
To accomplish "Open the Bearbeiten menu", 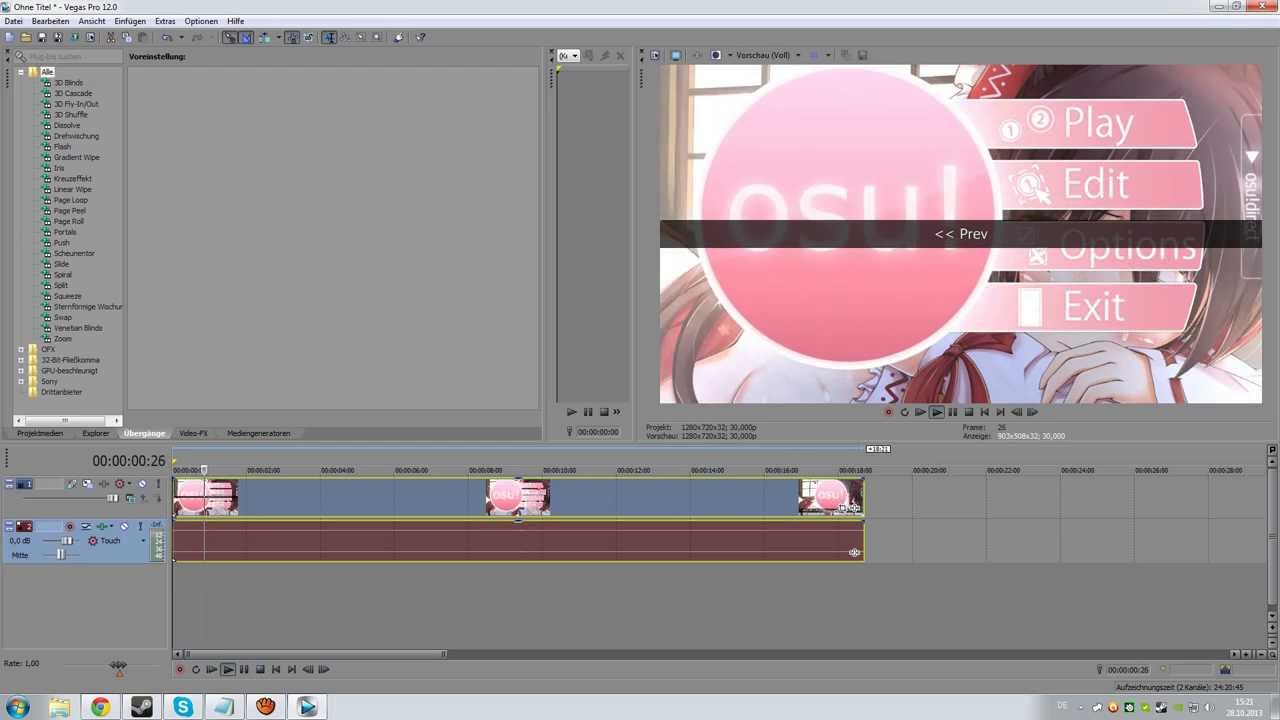I will point(50,21).
